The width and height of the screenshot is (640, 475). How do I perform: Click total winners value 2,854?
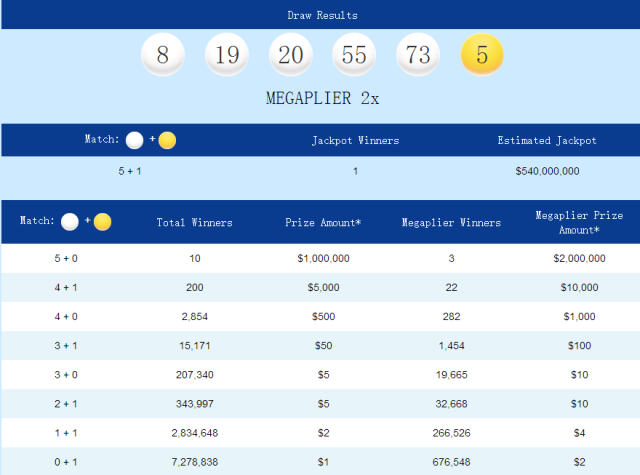coord(195,317)
